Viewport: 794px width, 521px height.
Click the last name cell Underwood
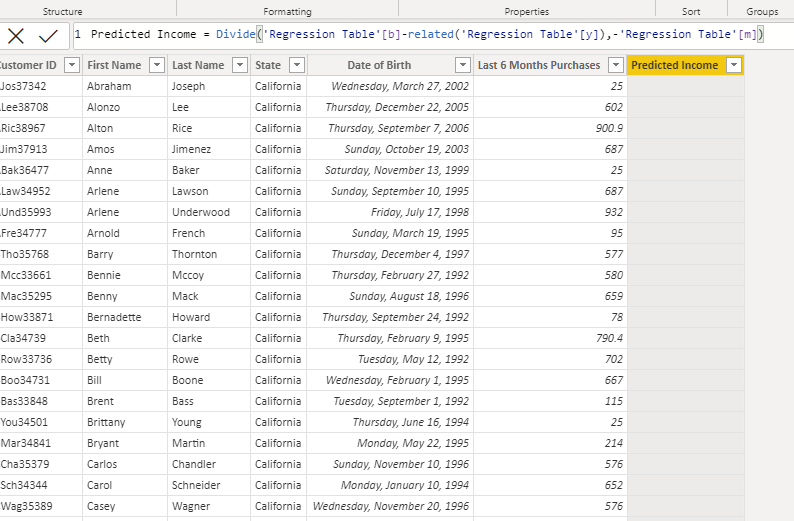coord(201,212)
